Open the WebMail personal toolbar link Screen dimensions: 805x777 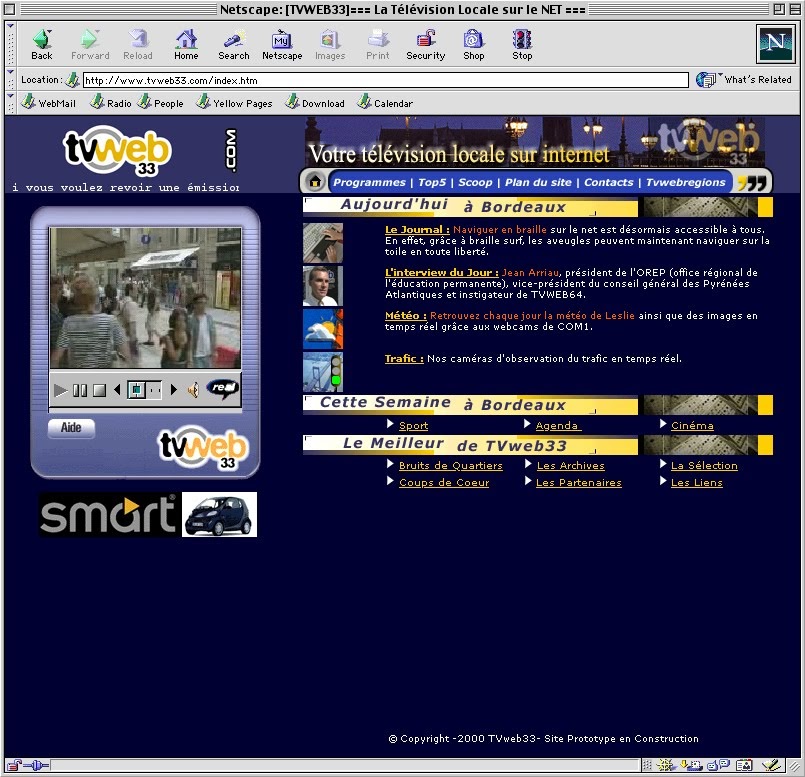[x=49, y=103]
